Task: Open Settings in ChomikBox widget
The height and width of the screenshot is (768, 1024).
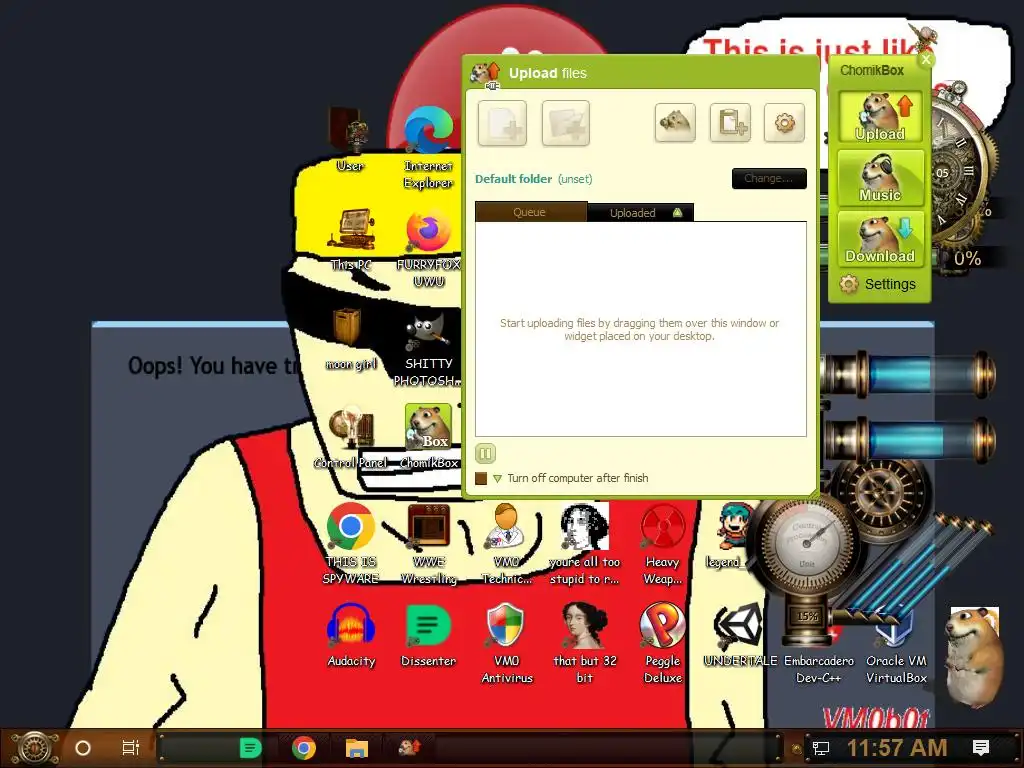Action: tap(878, 284)
